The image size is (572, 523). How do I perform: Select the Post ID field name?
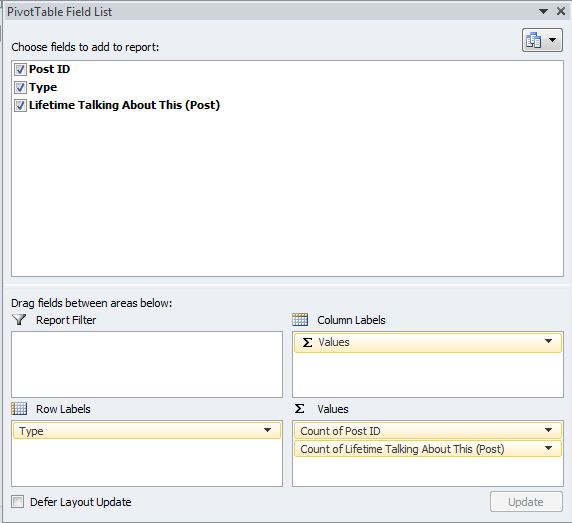point(49,69)
